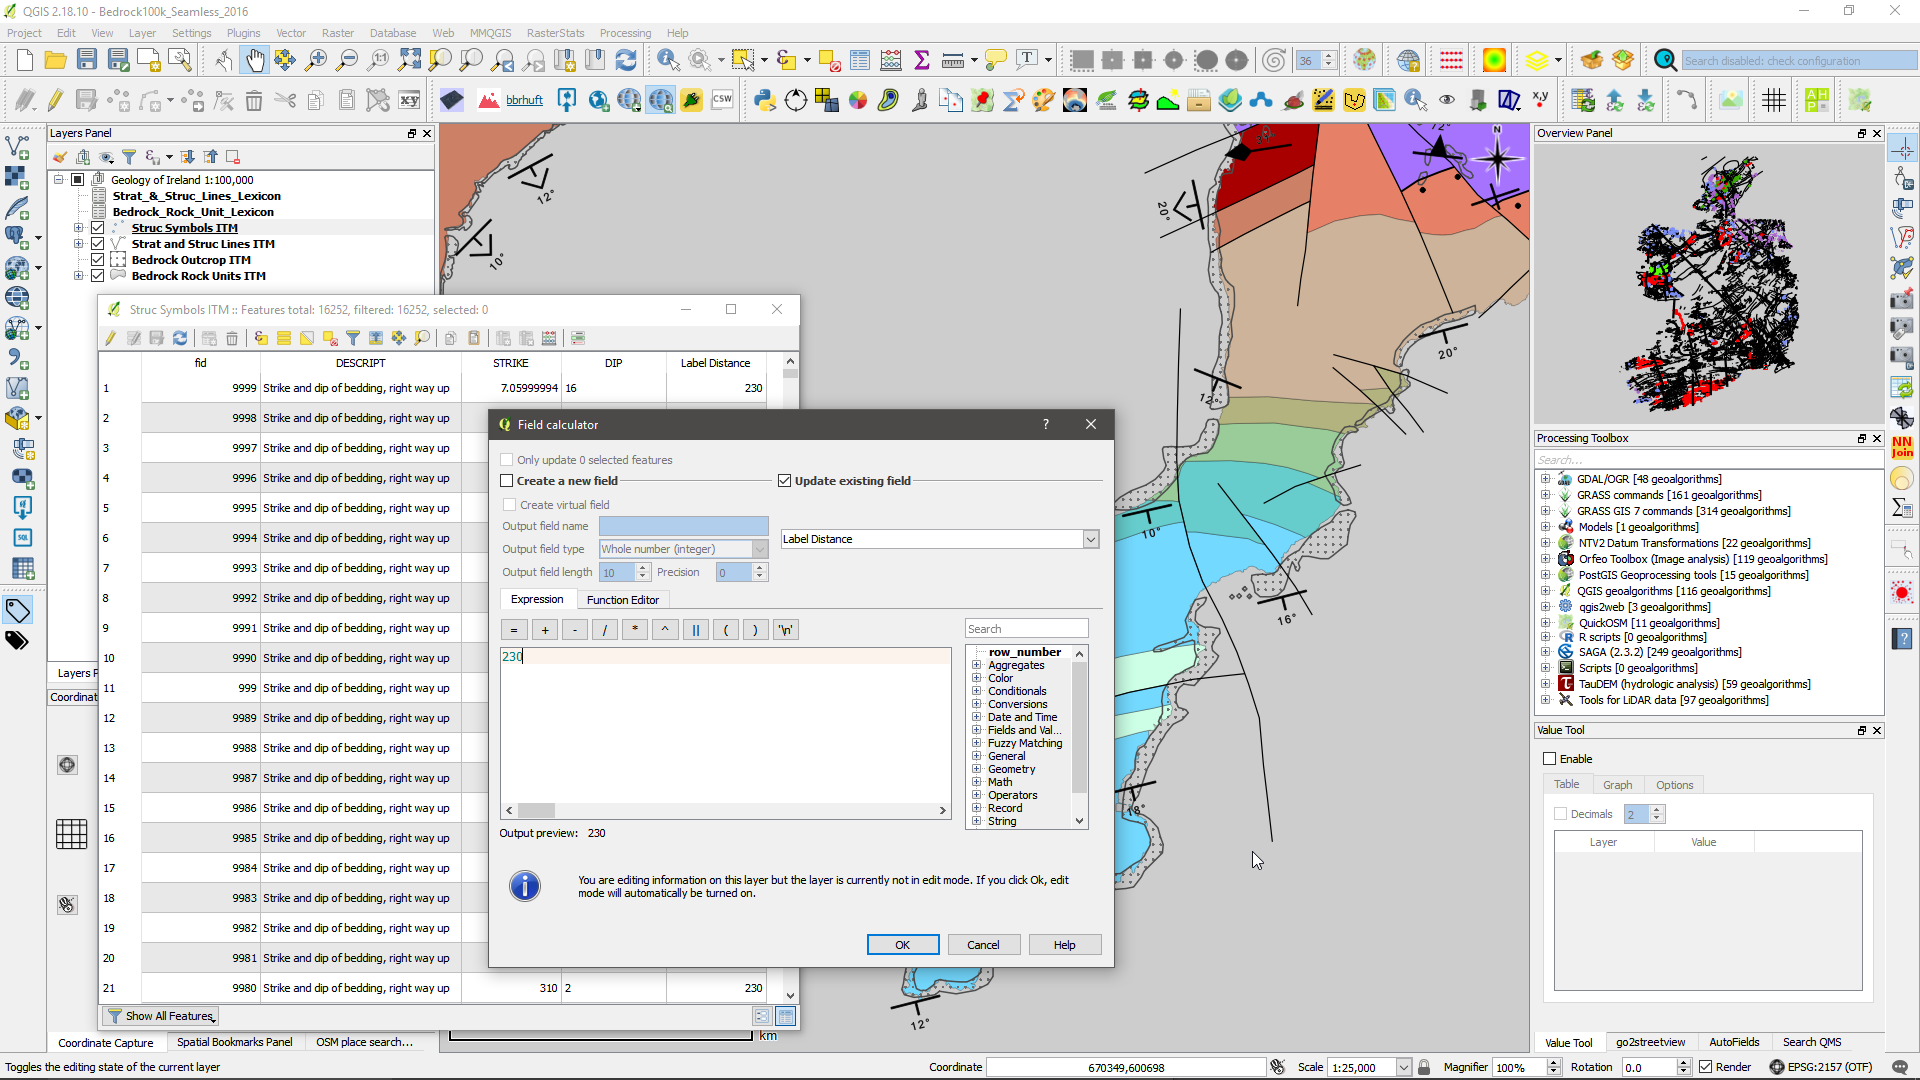Viewport: 1920px width, 1080px height.
Task: Open the Label Distance field dropdown
Action: pos(1090,539)
